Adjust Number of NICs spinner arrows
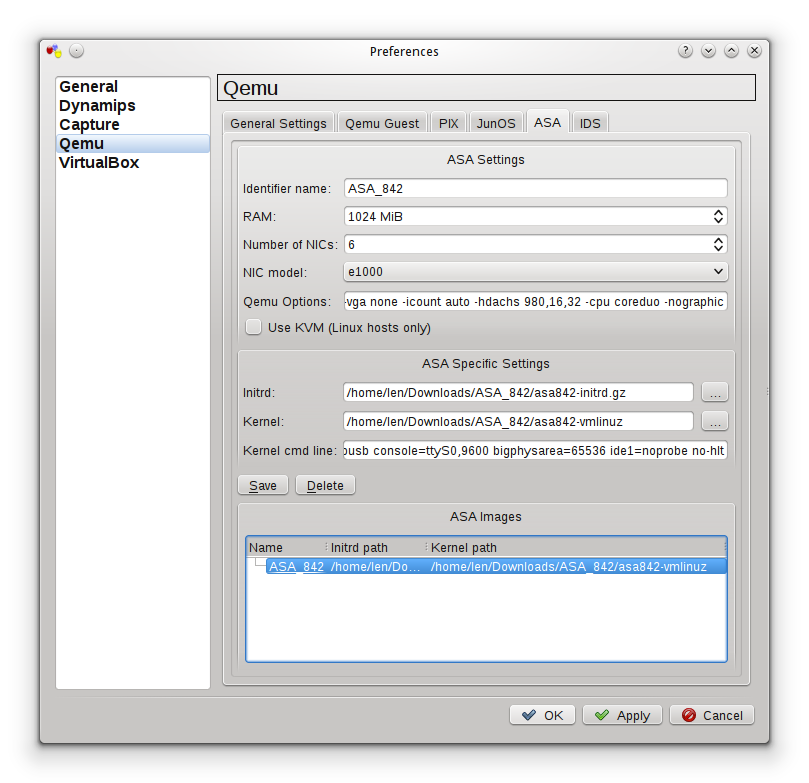Viewport: 809px width, 783px height. pyautogui.click(x=718, y=244)
